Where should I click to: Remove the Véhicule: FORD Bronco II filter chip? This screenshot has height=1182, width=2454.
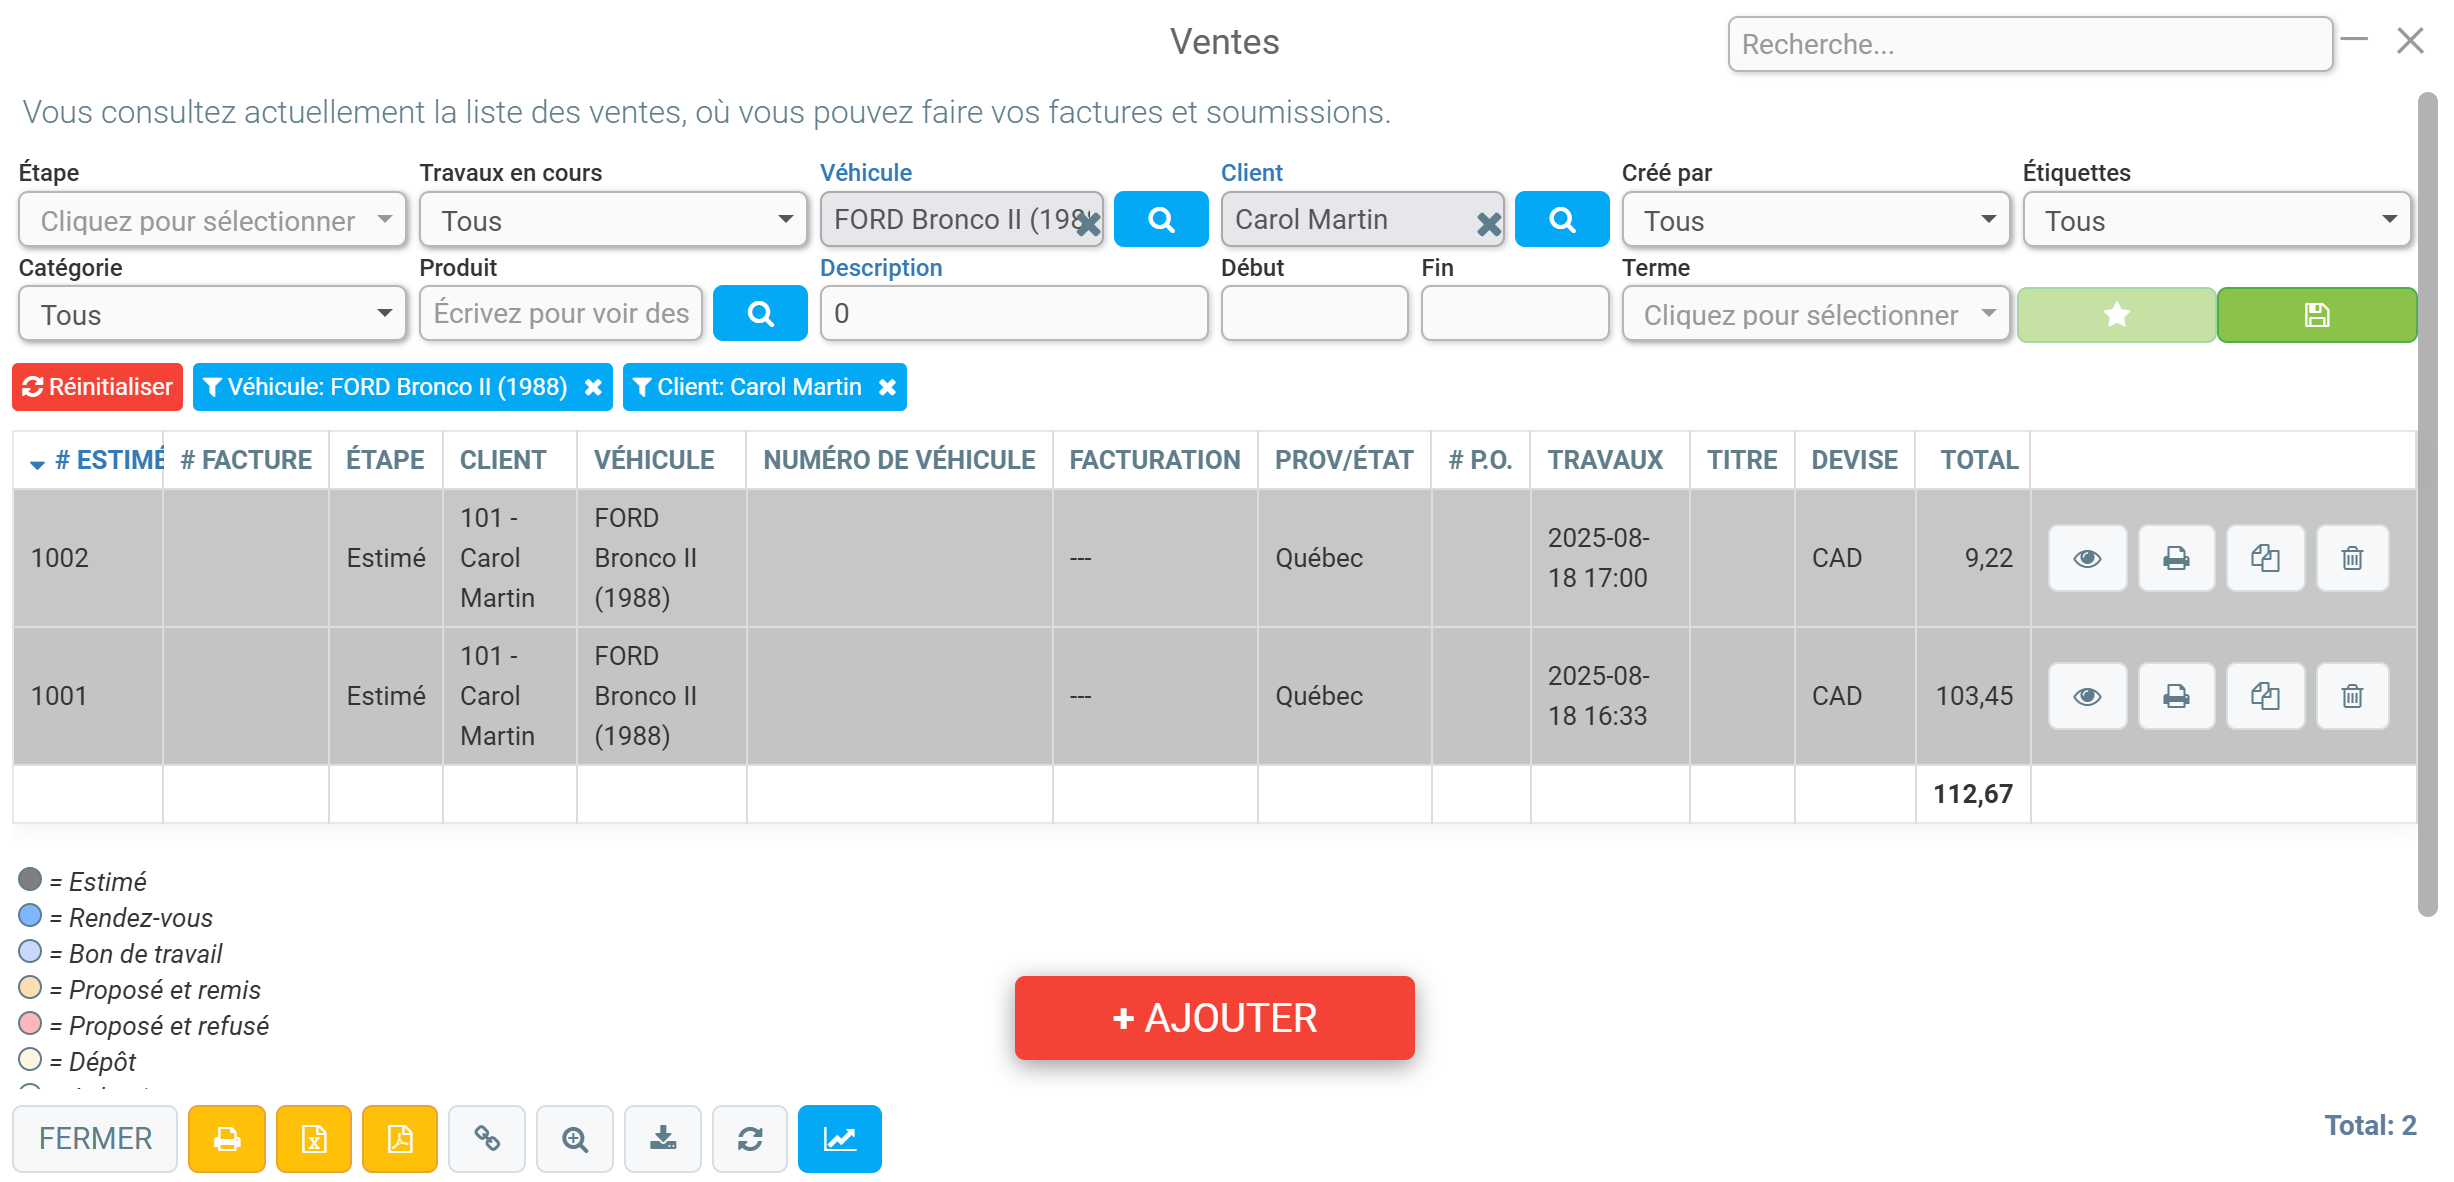(593, 387)
